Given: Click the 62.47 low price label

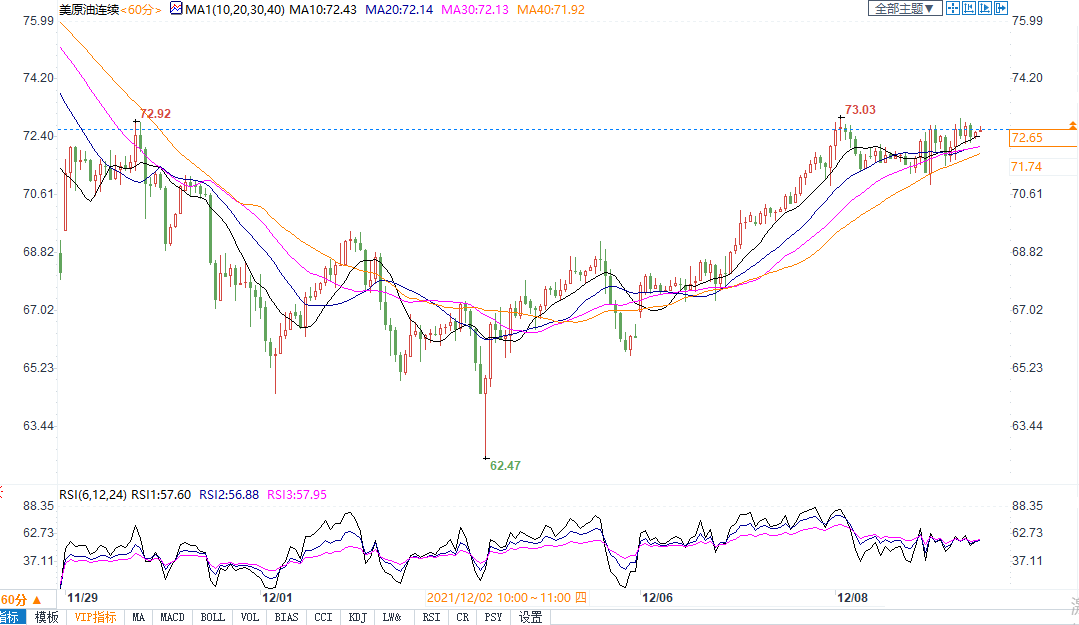Looking at the screenshot, I should pyautogui.click(x=504, y=465).
